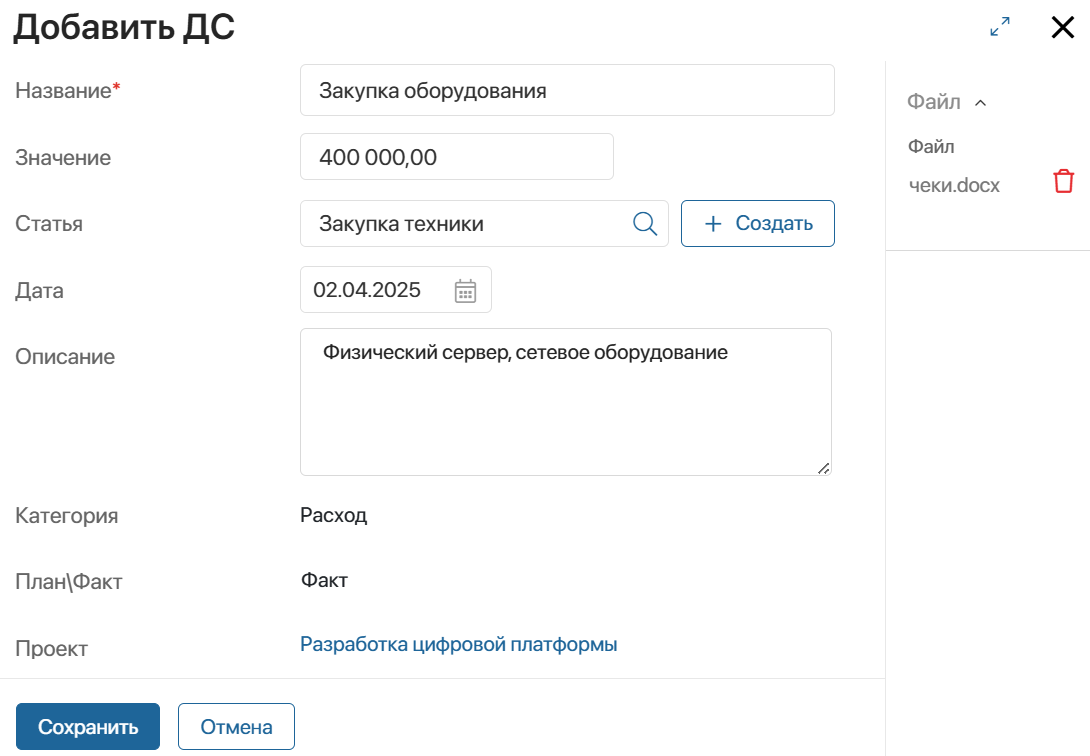Open the calendar picker icon
1090x756 pixels.
465,290
